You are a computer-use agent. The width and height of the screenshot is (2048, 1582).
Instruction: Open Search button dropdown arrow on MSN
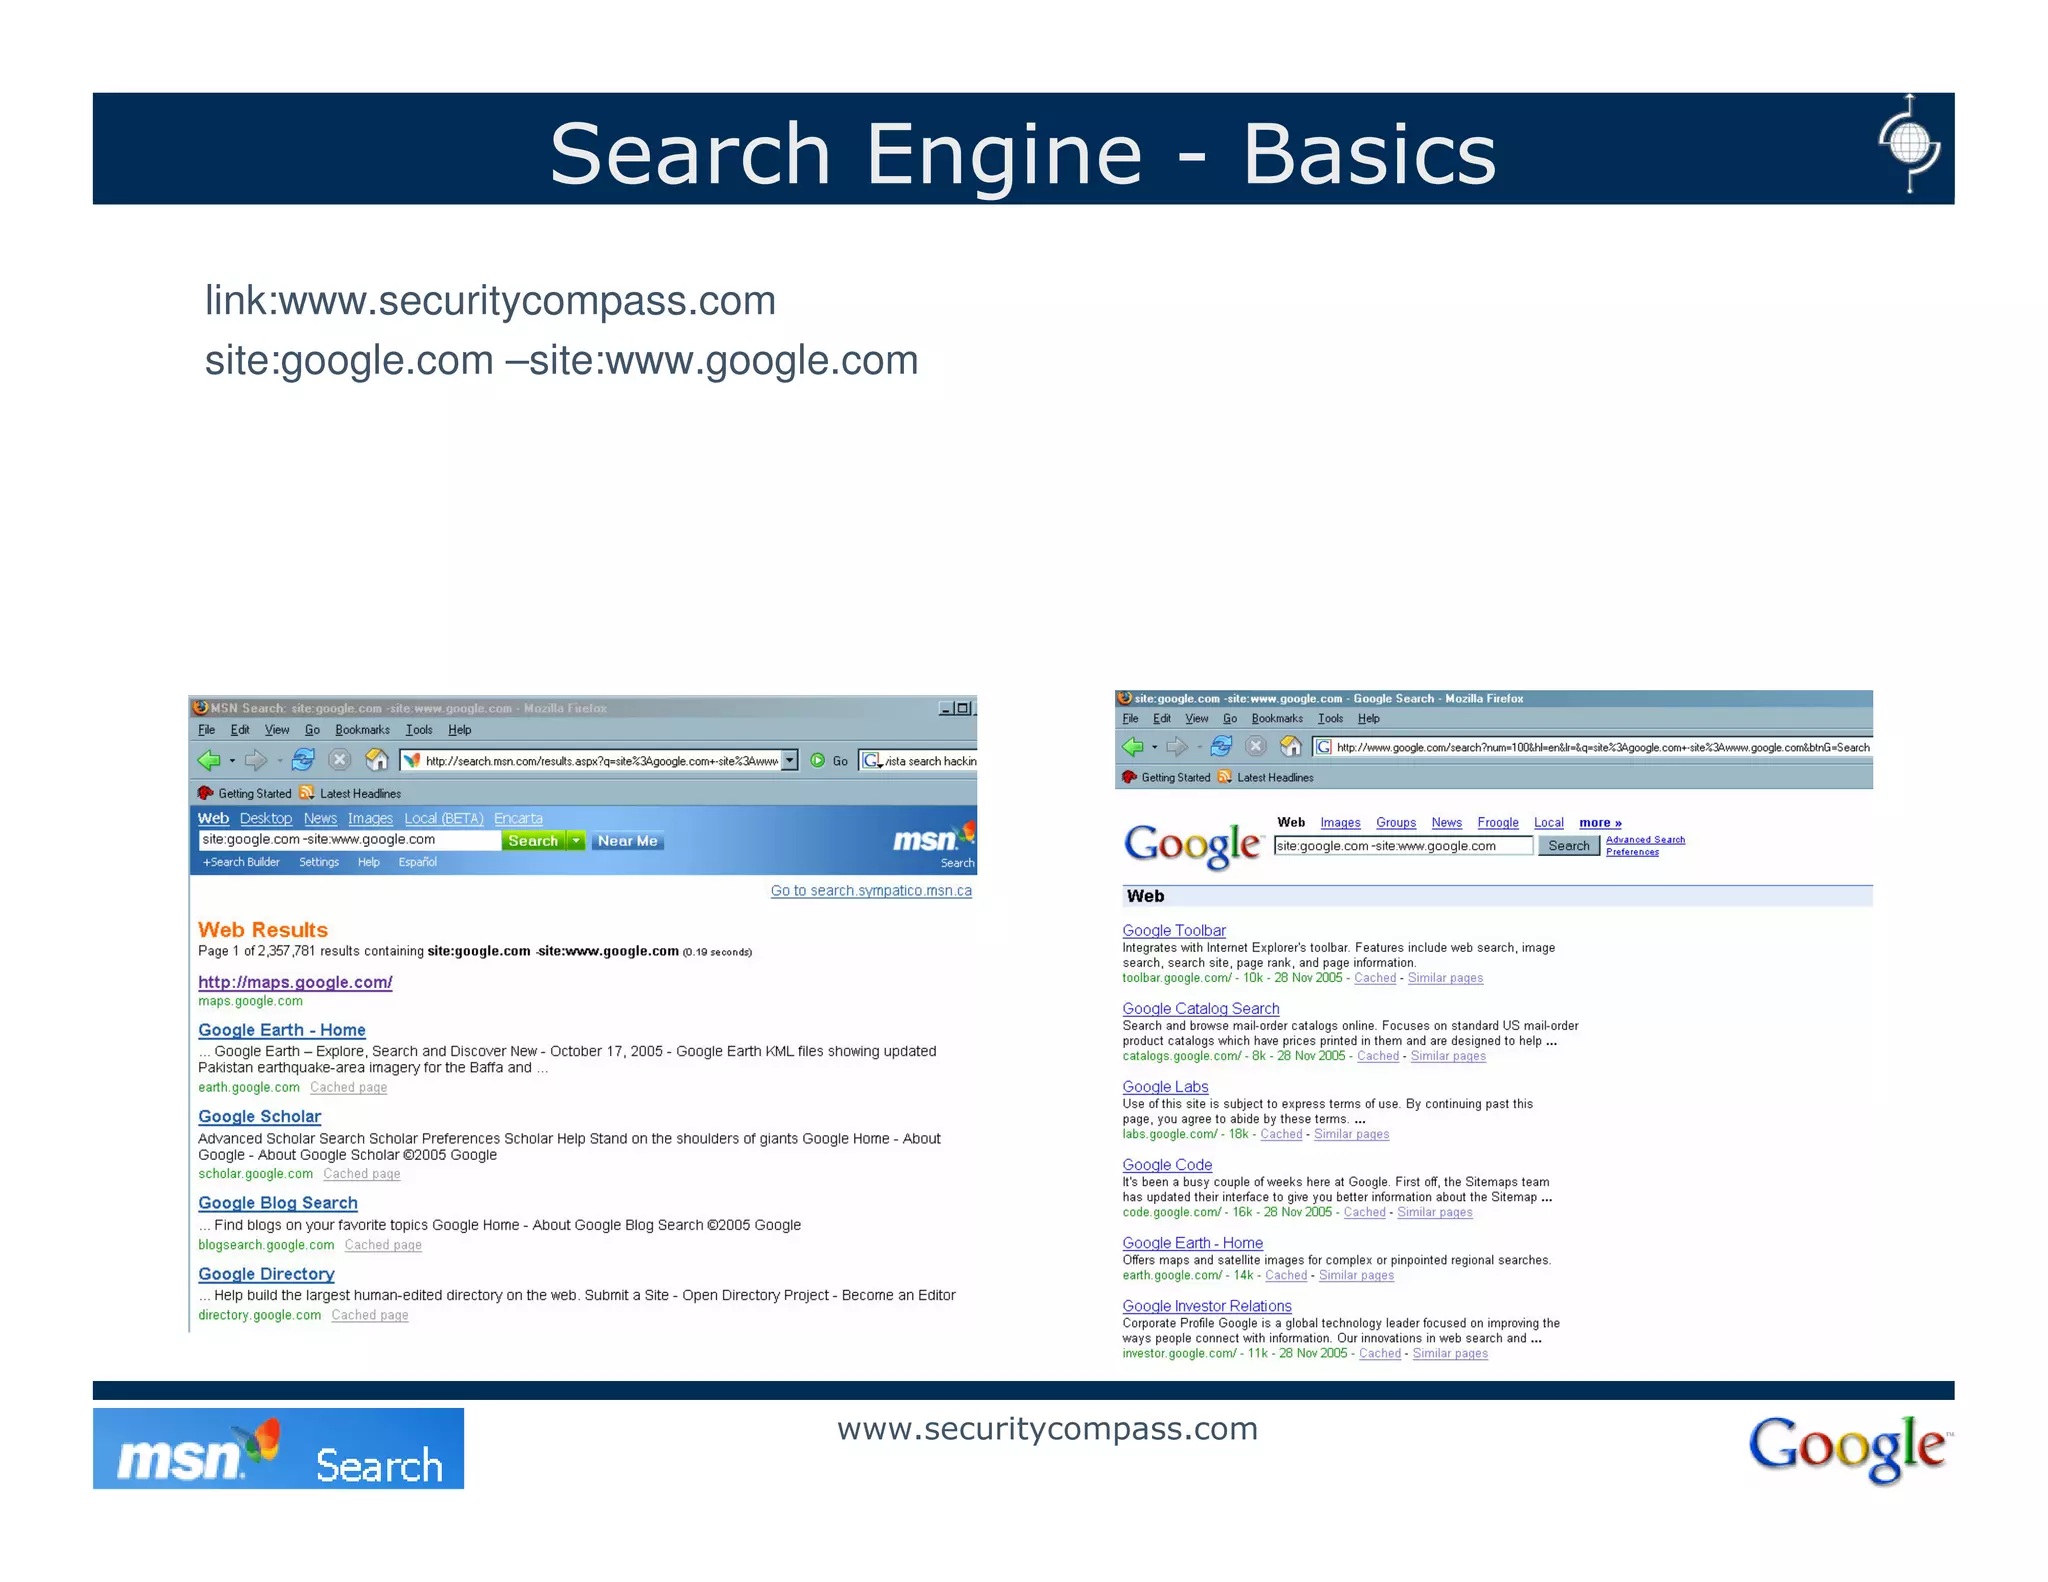point(576,841)
